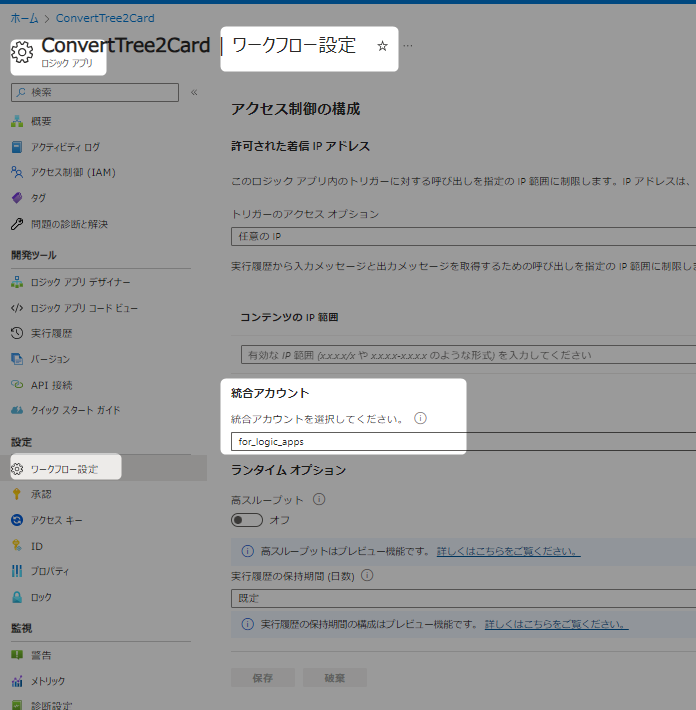Screen dimensions: 696x710
Task: Select the ロック sidebar label
Action: coord(41,597)
